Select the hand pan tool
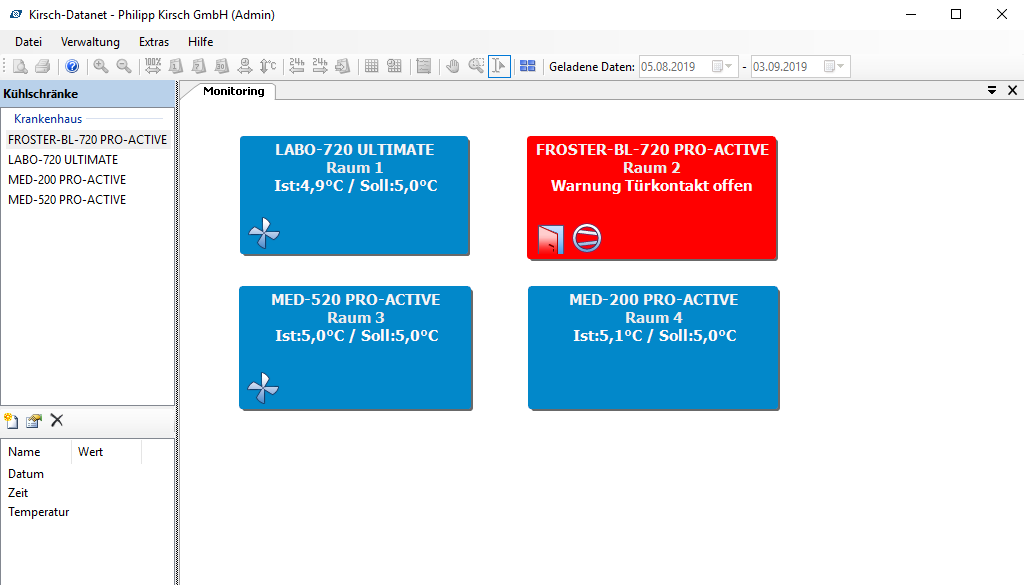Screen dimensions: 1024x585 [453, 66]
